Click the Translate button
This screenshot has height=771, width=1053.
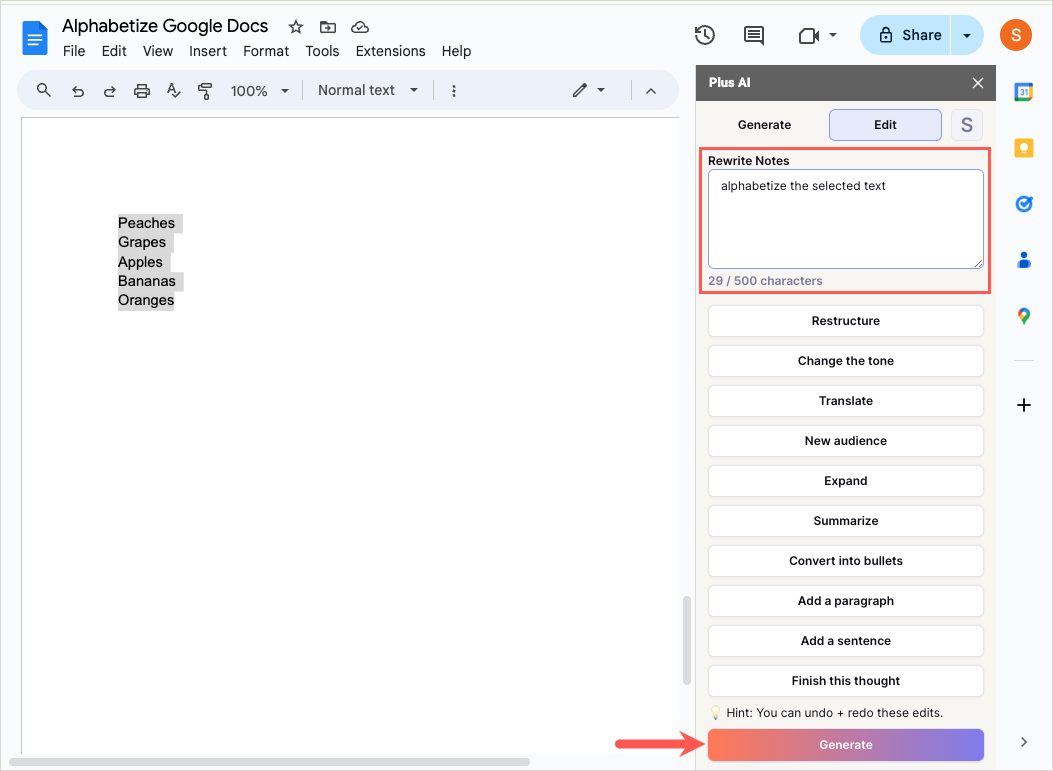click(x=845, y=401)
